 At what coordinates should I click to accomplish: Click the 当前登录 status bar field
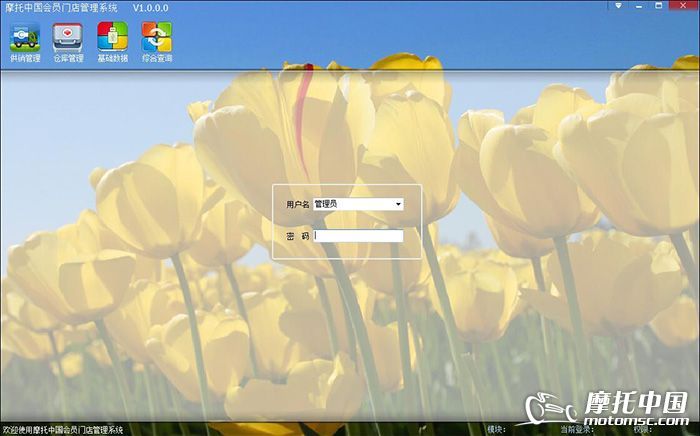(578, 430)
